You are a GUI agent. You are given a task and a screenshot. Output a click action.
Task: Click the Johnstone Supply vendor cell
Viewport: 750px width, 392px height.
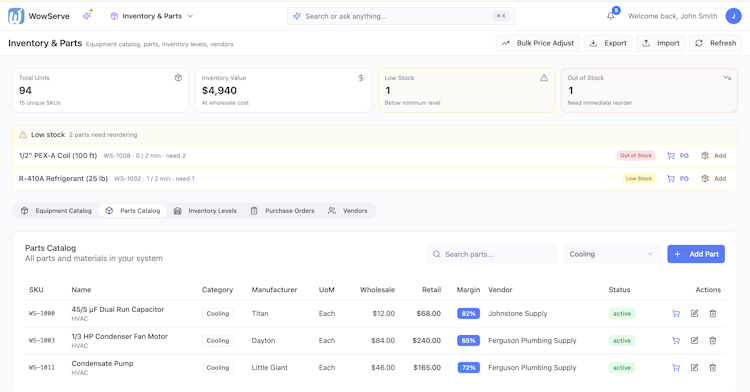(x=518, y=314)
